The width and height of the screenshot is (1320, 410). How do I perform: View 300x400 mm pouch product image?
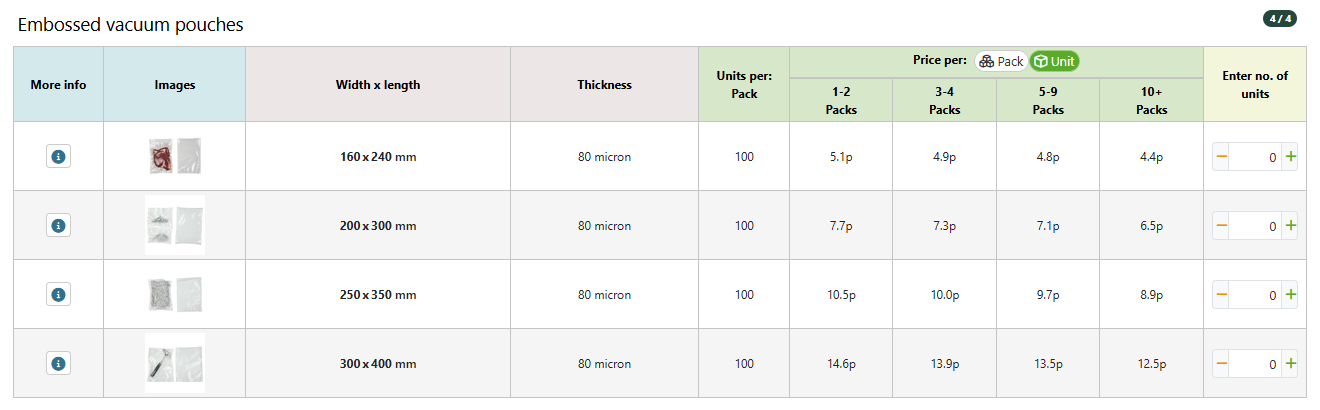click(x=175, y=363)
